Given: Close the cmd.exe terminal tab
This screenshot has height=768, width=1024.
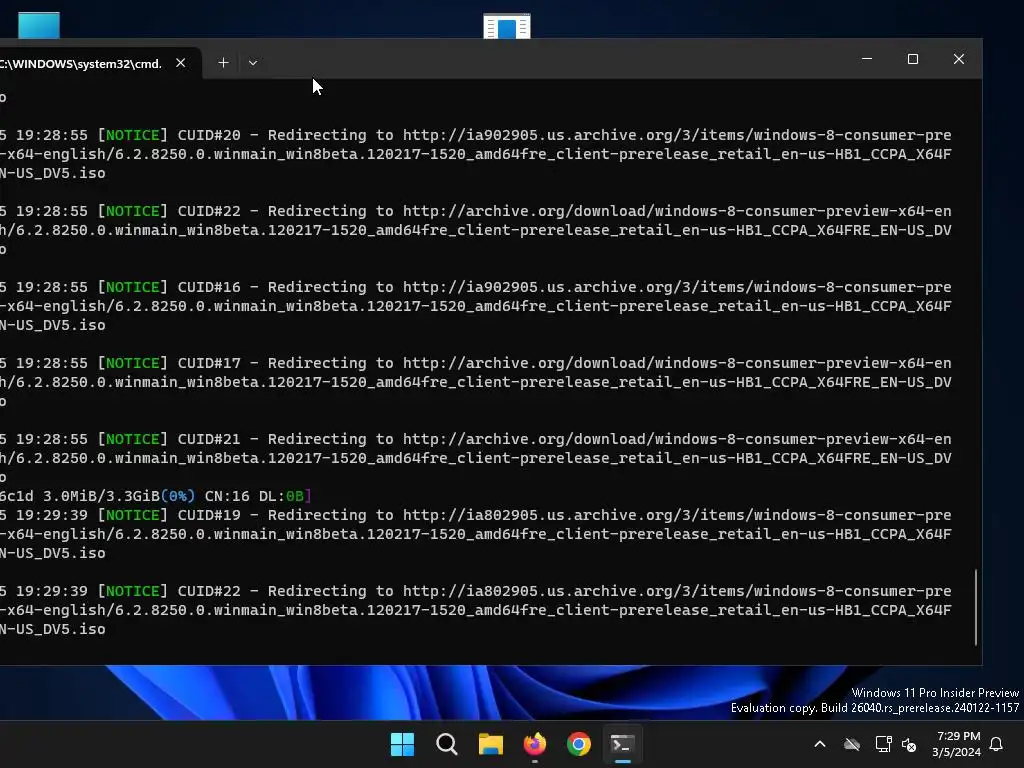Looking at the screenshot, I should (x=181, y=63).
